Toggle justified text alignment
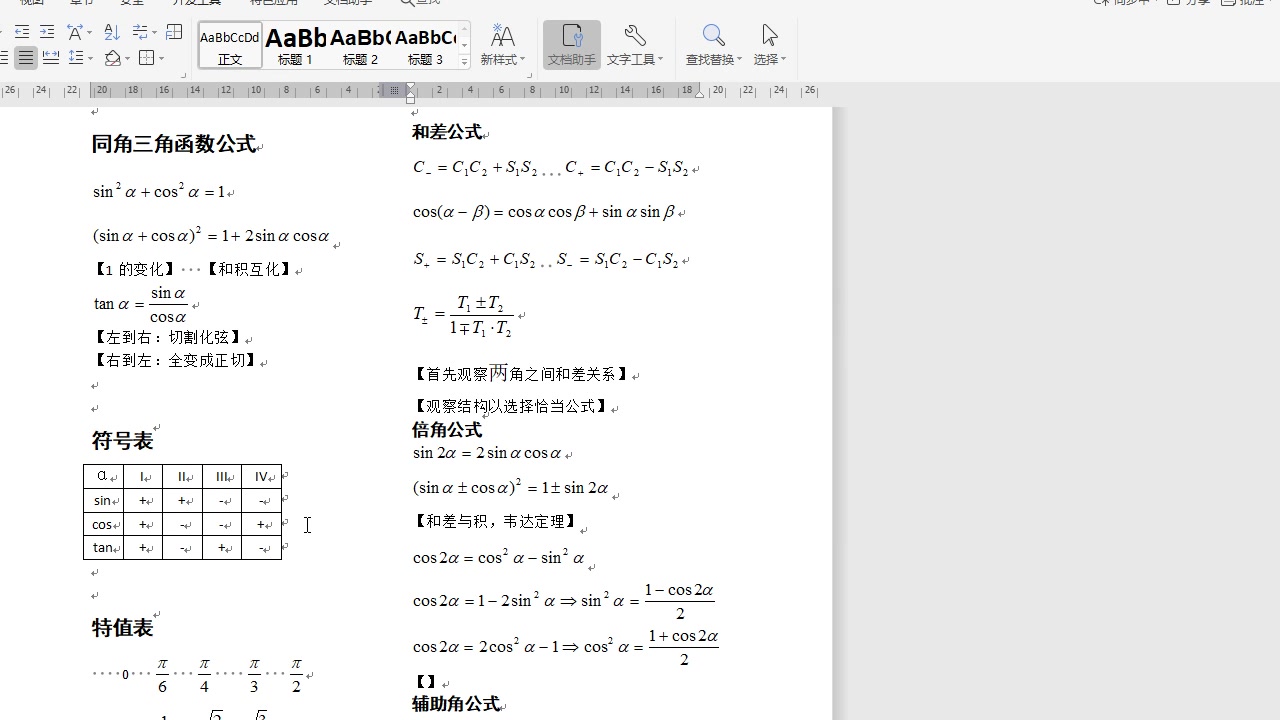The width and height of the screenshot is (1280, 720). tap(26, 59)
